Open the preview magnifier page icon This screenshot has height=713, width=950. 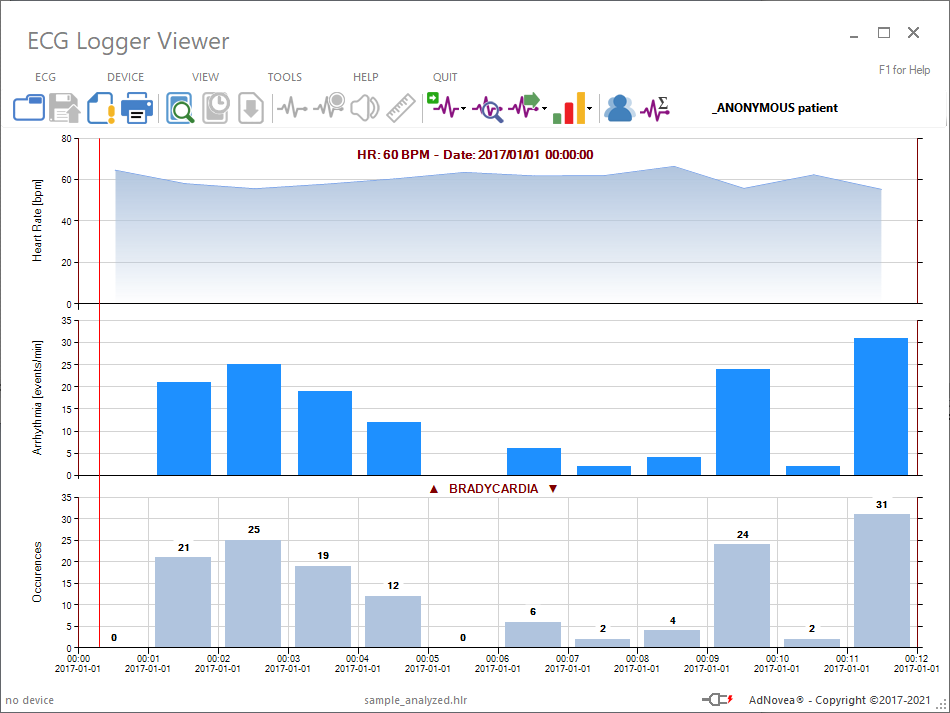(x=180, y=108)
